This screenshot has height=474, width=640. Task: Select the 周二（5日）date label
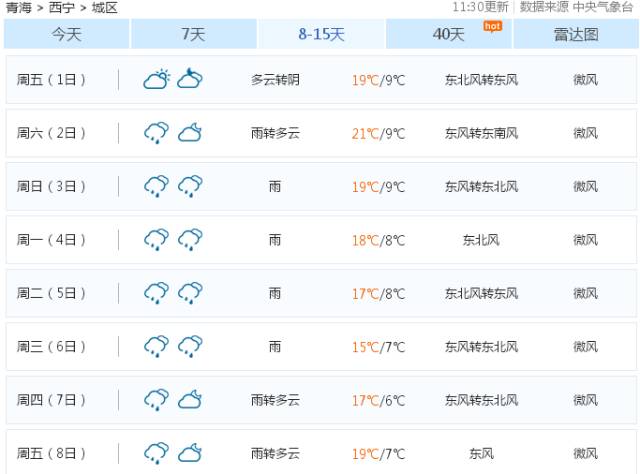point(51,294)
